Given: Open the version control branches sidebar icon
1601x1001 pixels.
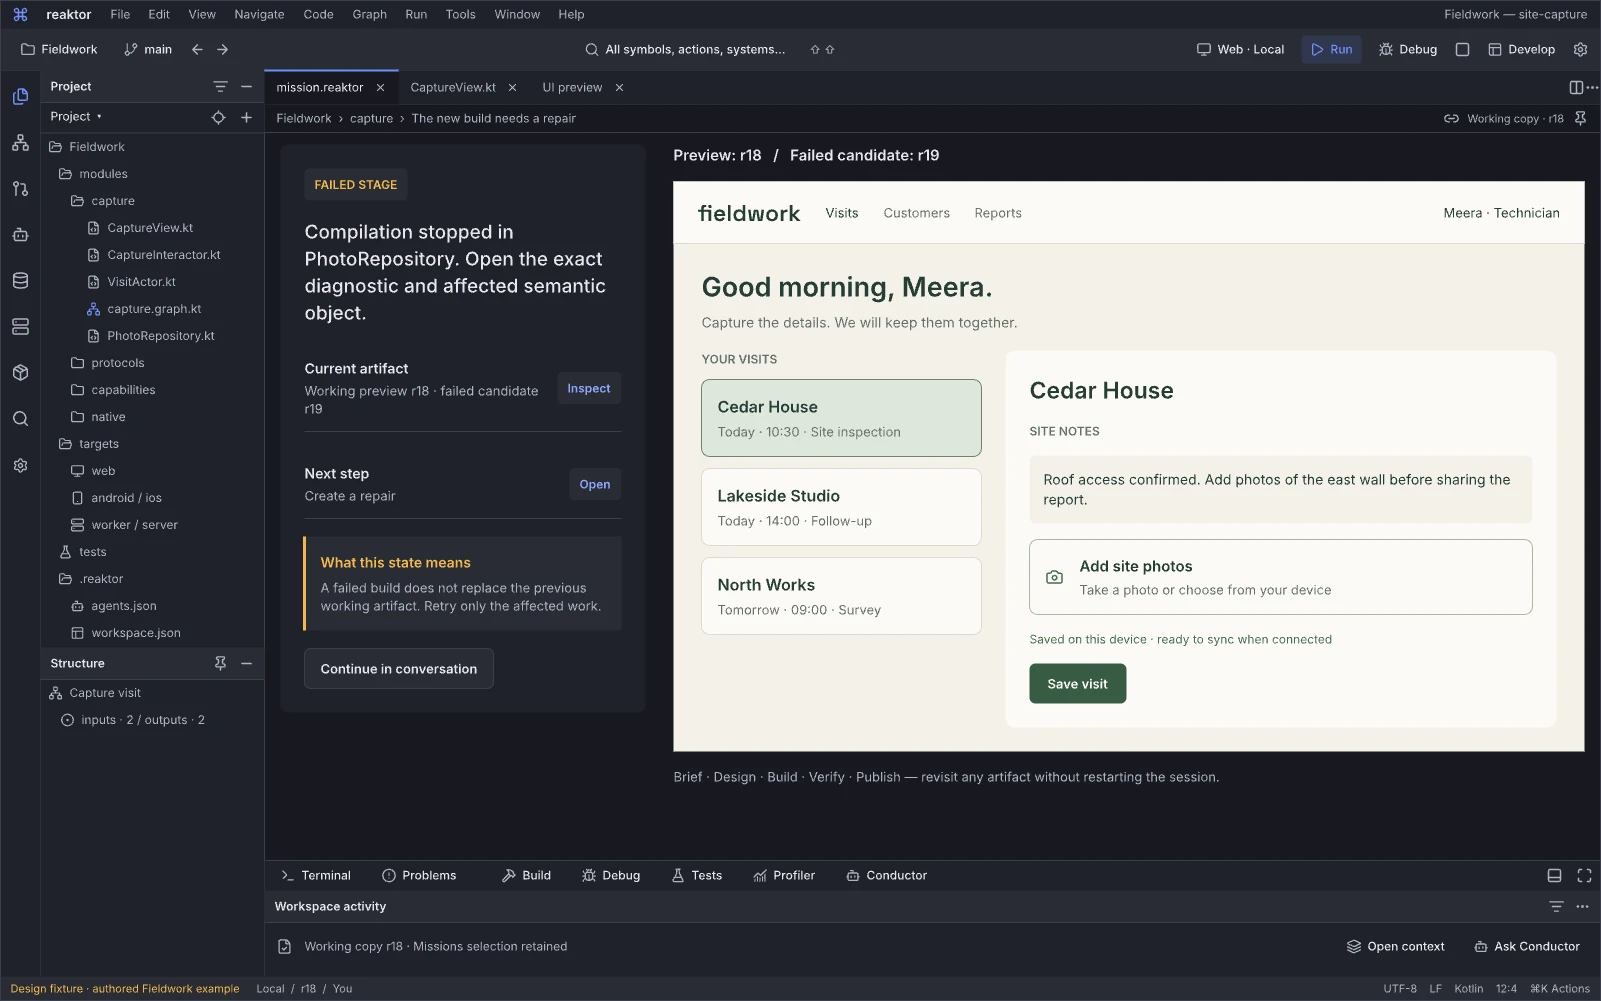Looking at the screenshot, I should pyautogui.click(x=20, y=188).
